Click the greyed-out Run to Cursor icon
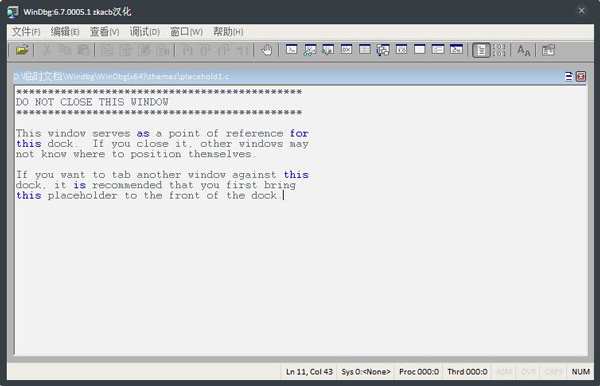 point(243,50)
